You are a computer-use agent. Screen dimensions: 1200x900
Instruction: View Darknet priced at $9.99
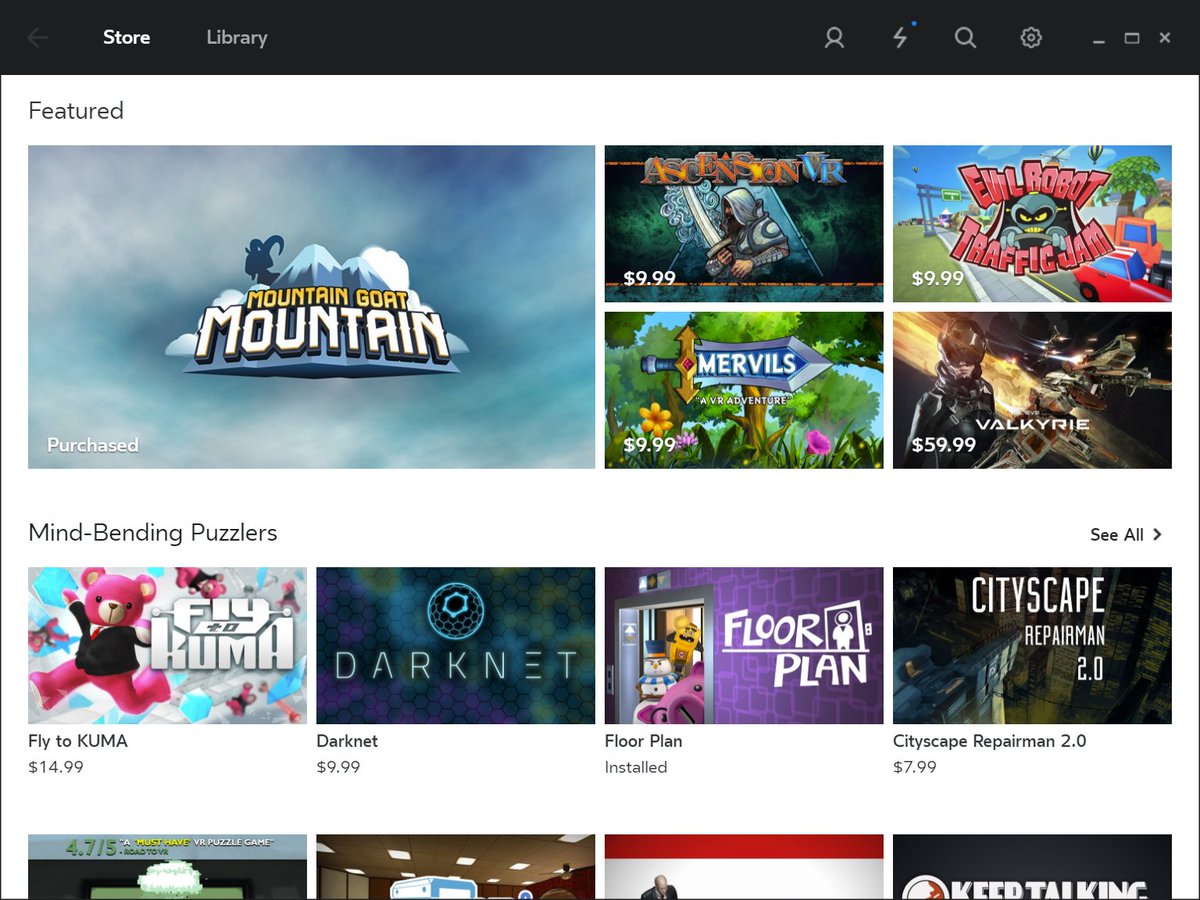455,645
